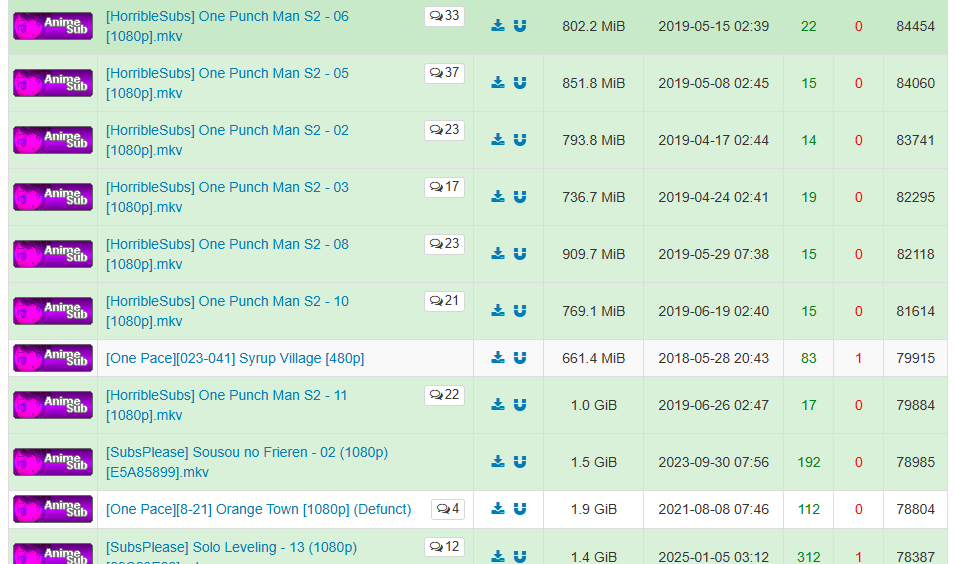Open SubsPlease Solo Leveling - 13 page
The image size is (955, 564).
pyautogui.click(x=231, y=551)
